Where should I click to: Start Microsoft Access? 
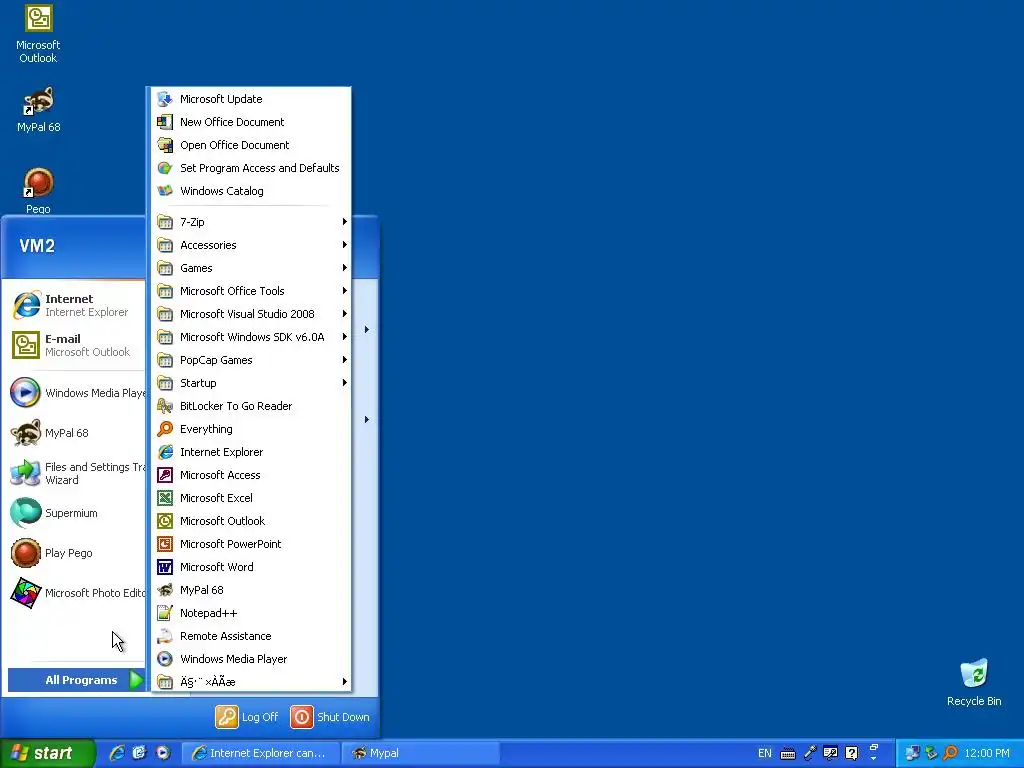click(x=249, y=475)
